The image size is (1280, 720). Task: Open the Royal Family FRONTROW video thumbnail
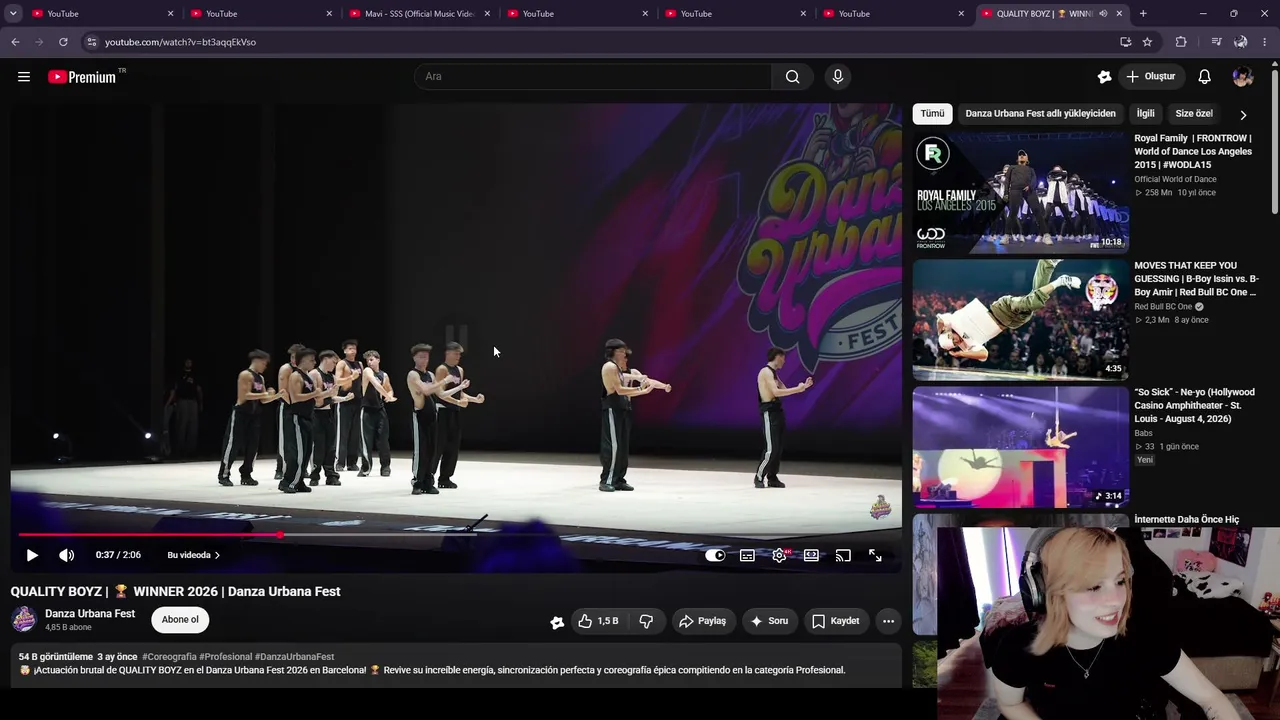[x=1020, y=192]
